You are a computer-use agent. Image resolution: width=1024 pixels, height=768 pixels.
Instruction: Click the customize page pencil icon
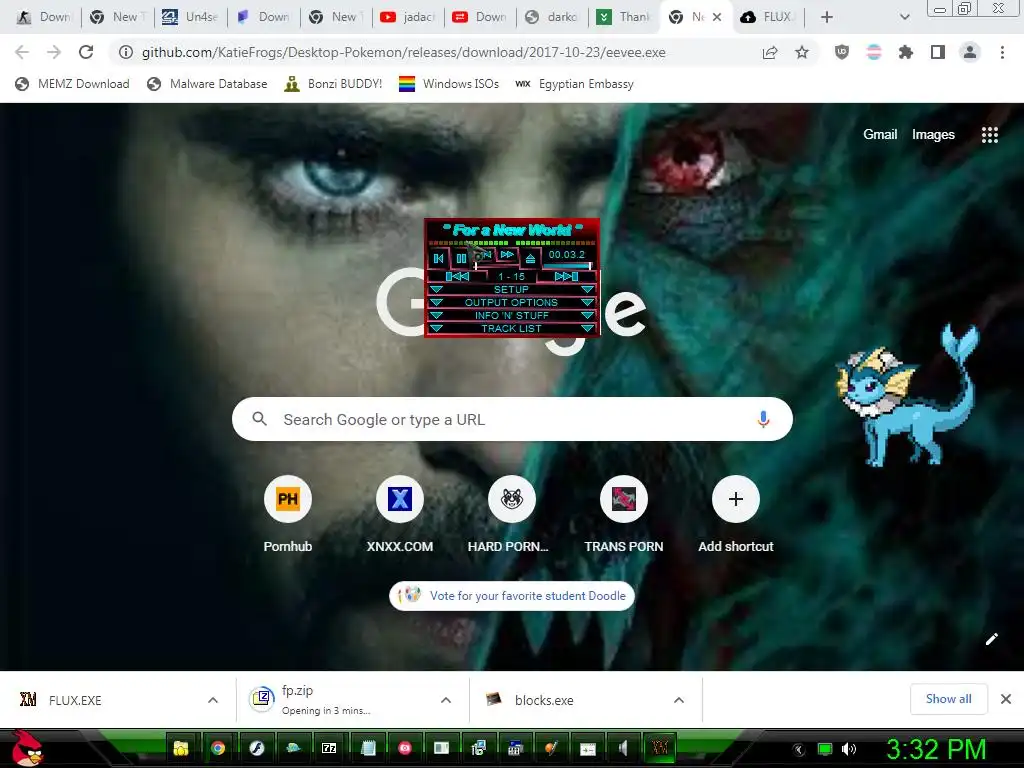(x=991, y=639)
